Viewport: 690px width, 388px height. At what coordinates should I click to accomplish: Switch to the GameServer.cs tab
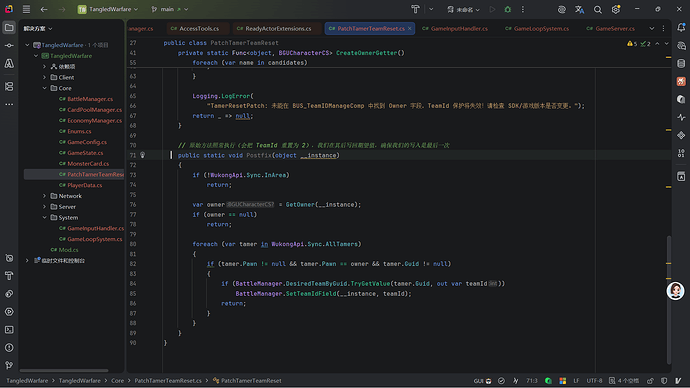pos(610,29)
